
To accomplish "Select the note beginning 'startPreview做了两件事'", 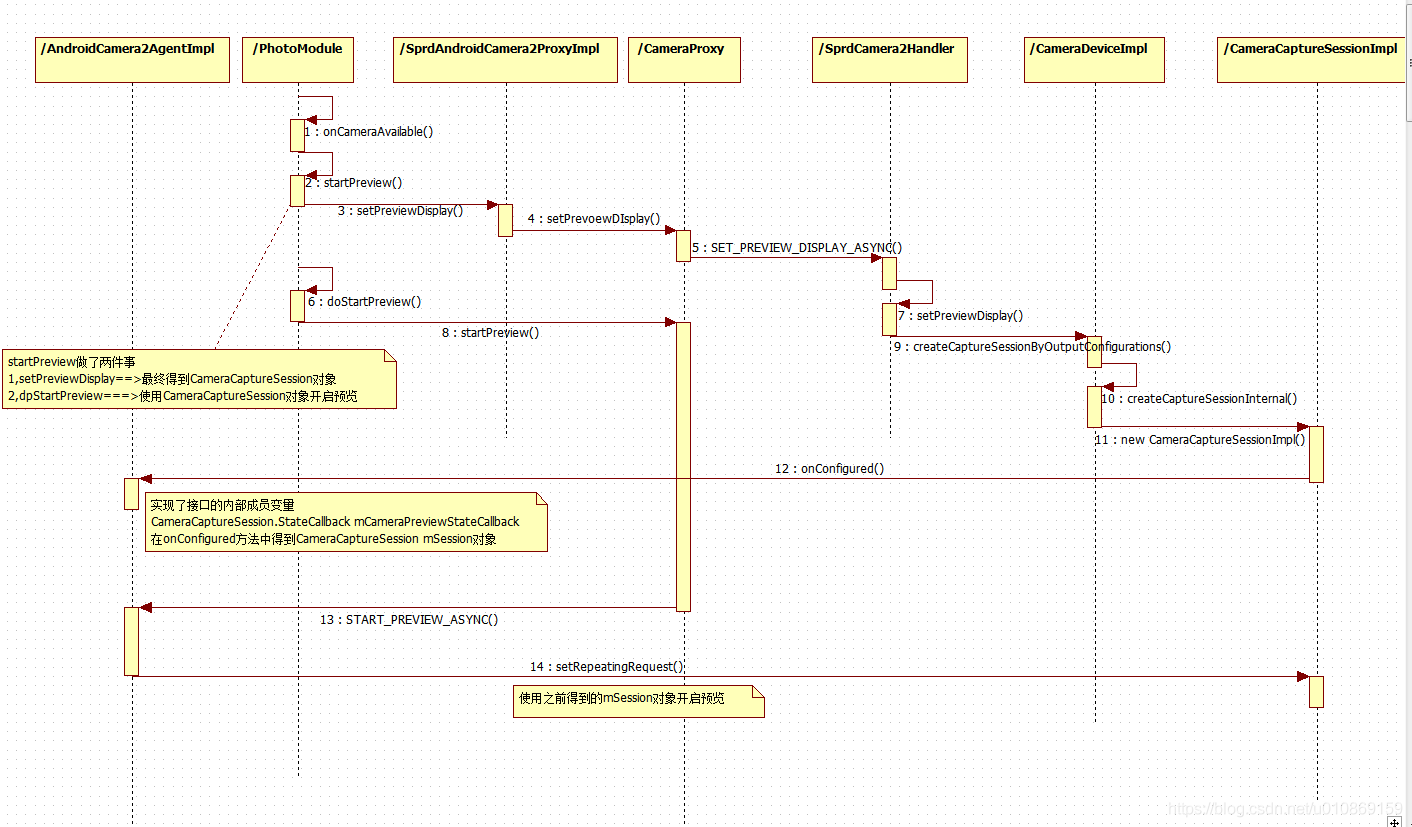I will [x=199, y=379].
